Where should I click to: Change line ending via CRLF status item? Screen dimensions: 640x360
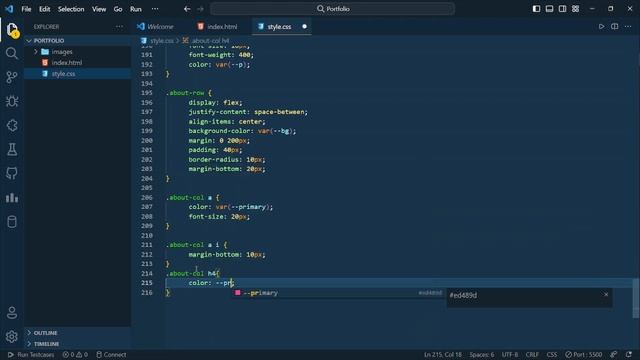(532, 354)
